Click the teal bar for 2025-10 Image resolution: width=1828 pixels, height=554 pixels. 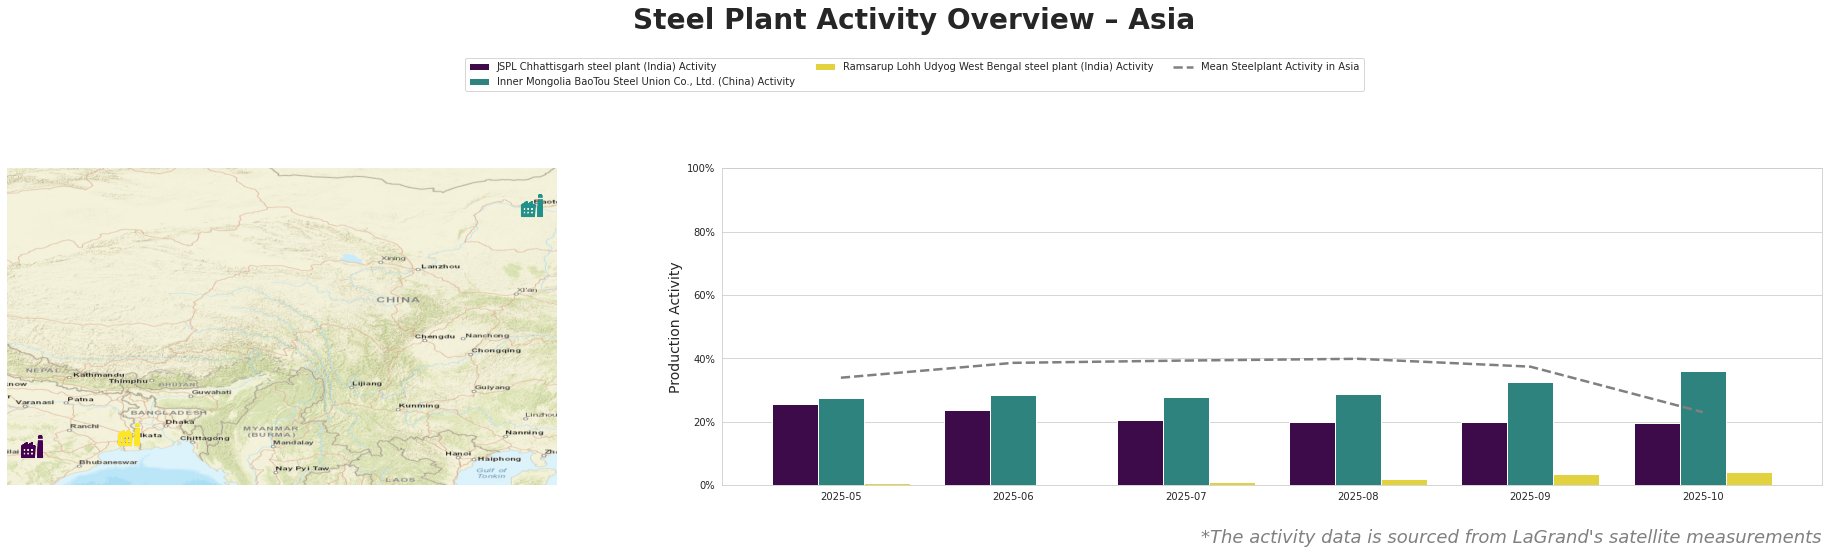1703,428
